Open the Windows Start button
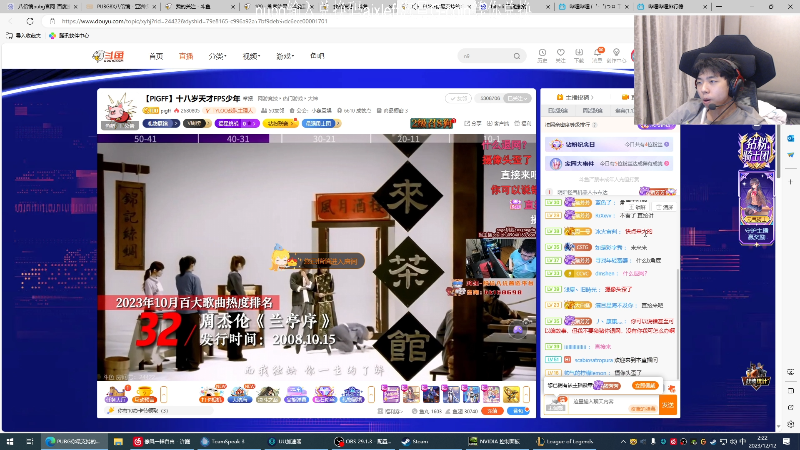 click(9, 441)
